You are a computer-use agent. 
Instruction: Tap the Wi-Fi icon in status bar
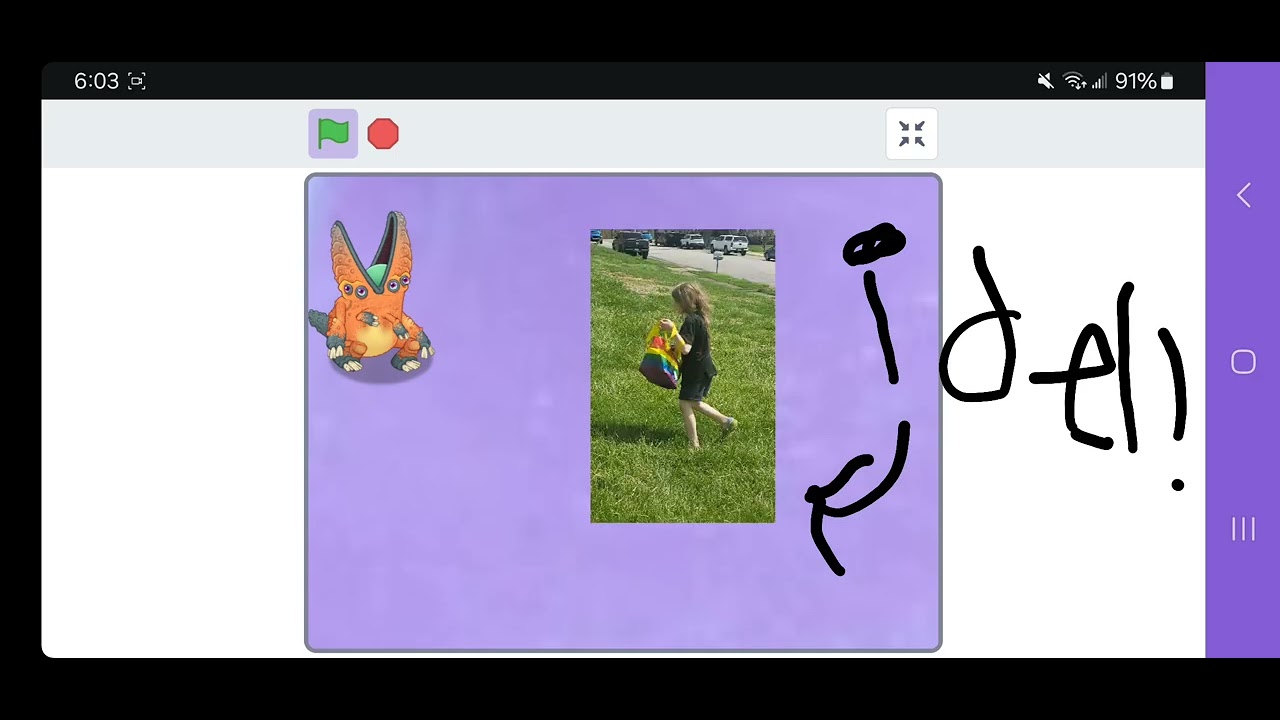tap(1075, 81)
